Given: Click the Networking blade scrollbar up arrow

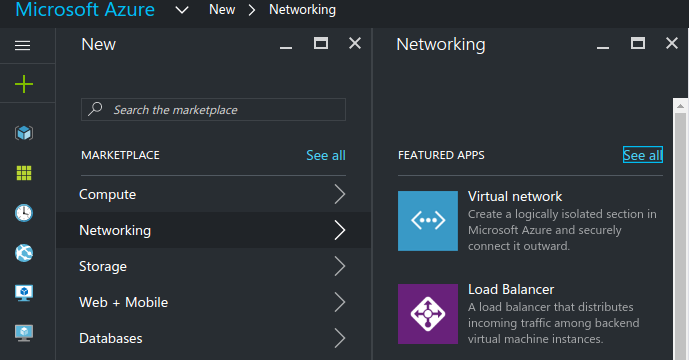Looking at the screenshot, I should (x=680, y=106).
